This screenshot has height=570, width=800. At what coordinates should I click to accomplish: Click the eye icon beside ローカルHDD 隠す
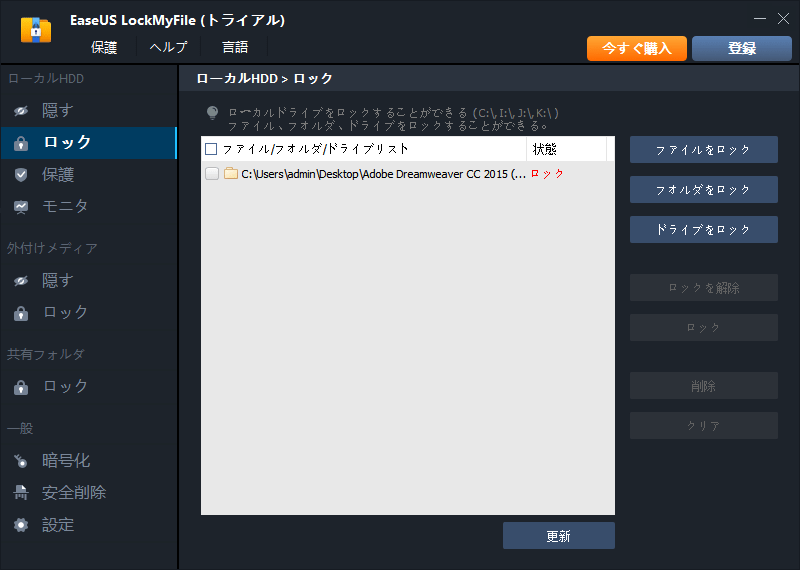(21, 111)
